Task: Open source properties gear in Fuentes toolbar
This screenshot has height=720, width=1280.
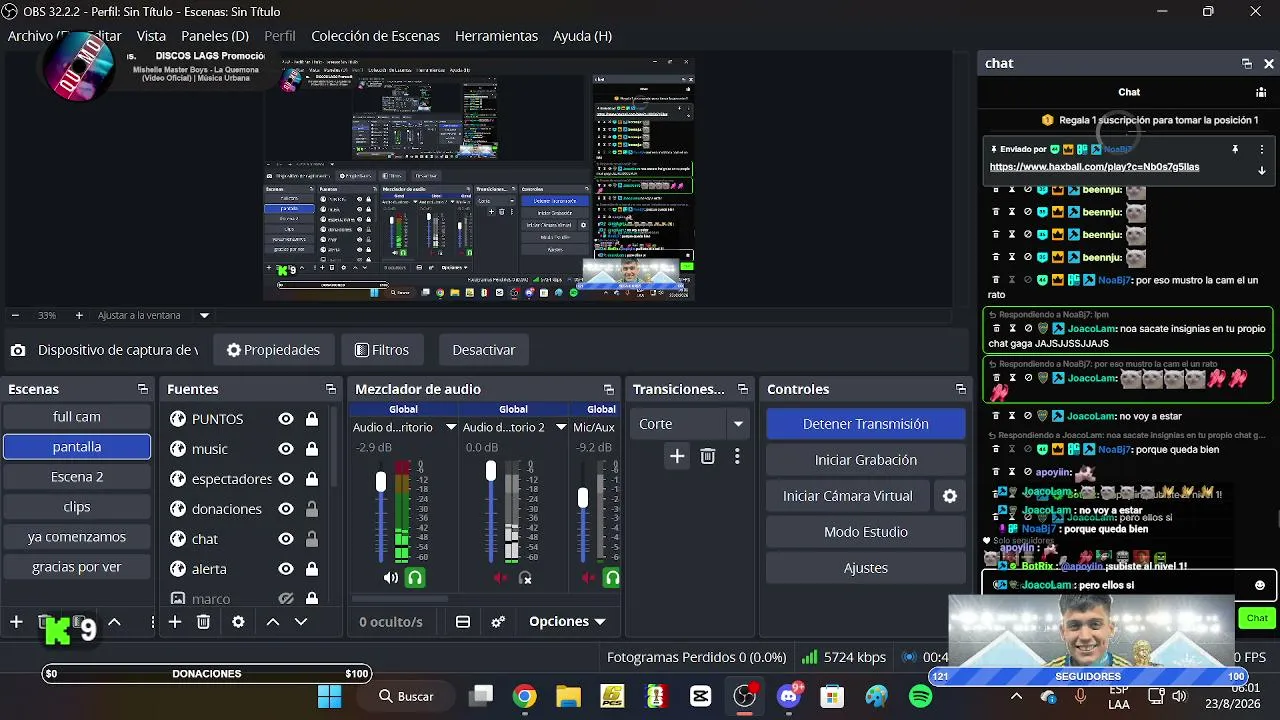Action: pyautogui.click(x=238, y=622)
